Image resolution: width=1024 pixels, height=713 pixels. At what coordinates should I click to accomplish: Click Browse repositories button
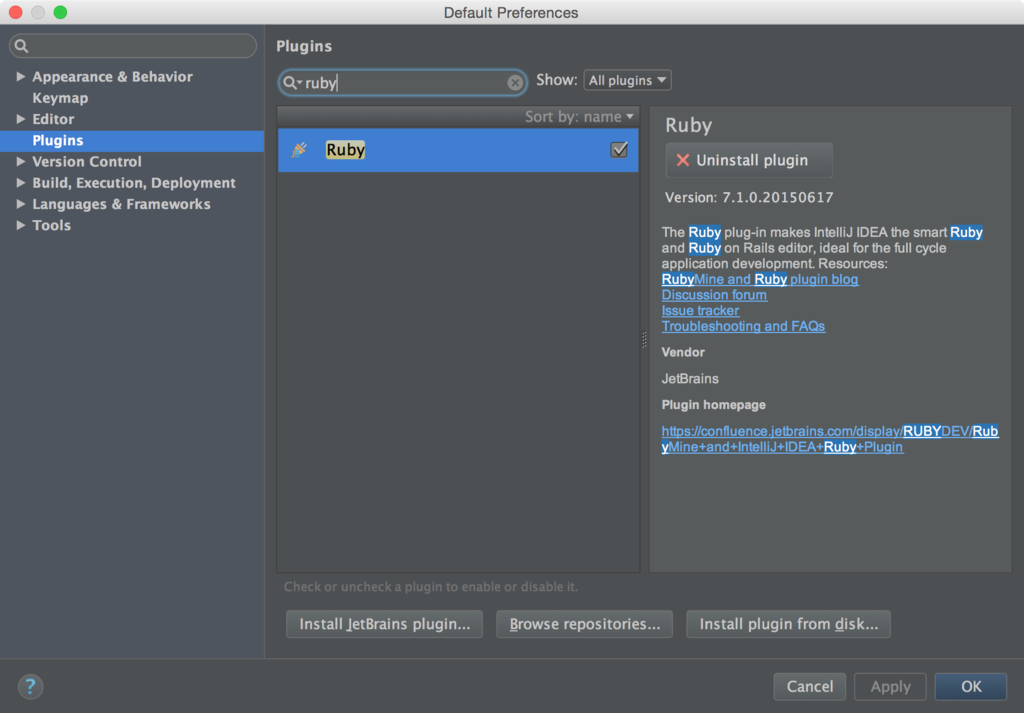(584, 624)
